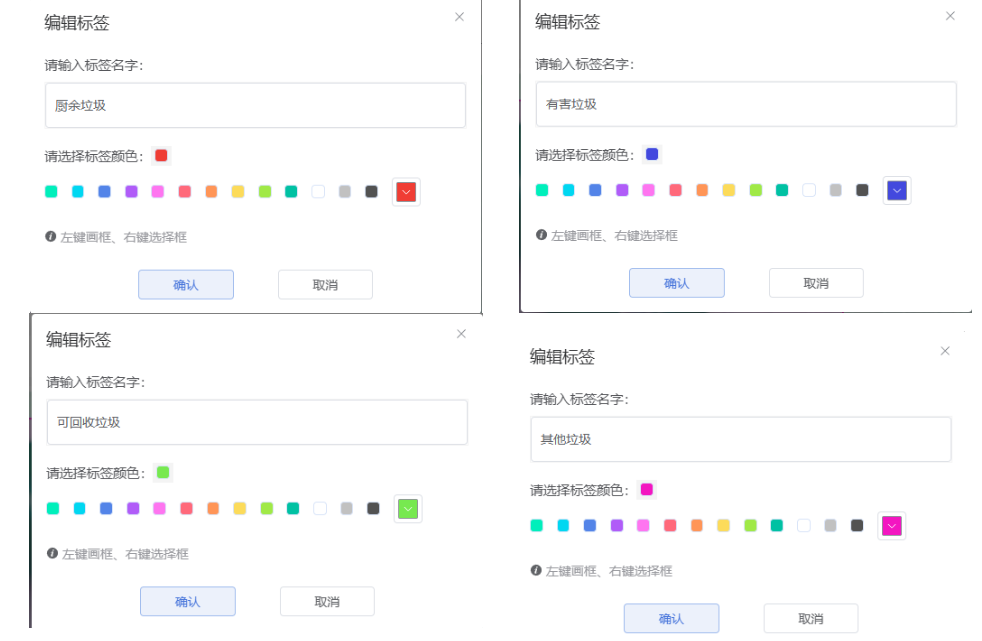This screenshot has width=982, height=641.
Task: Pick the purple swatch in 厨余垃圾 dialog
Action: tap(131, 191)
